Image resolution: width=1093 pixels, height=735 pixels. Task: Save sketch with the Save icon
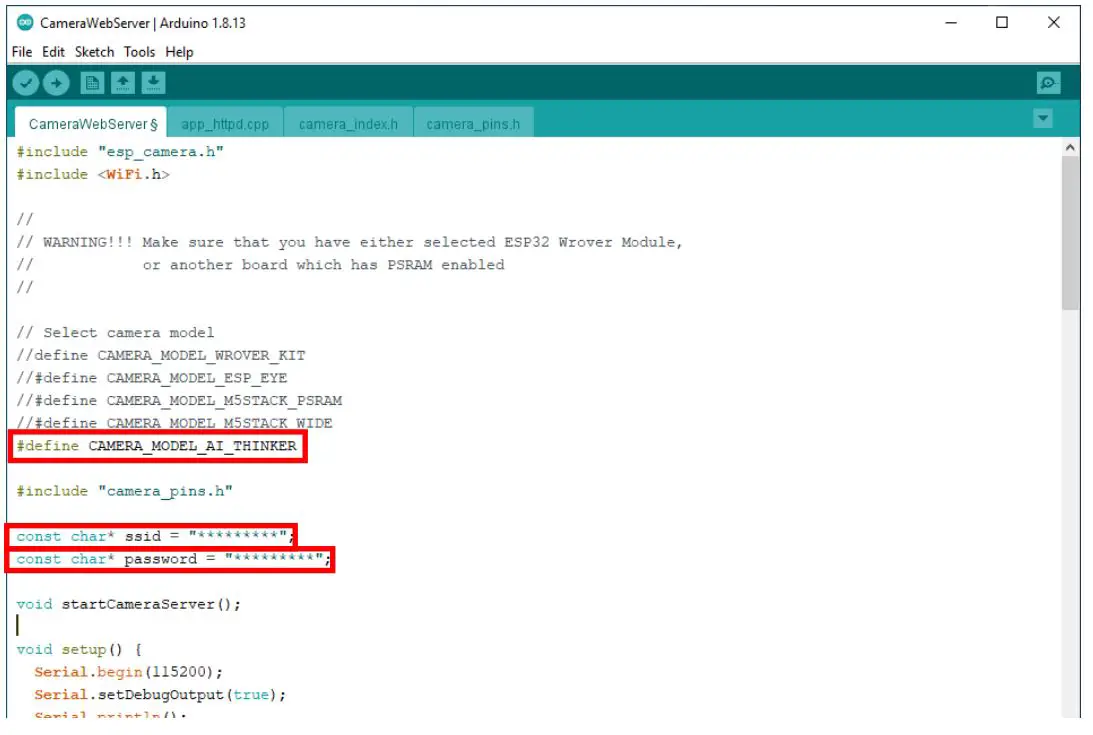pos(153,84)
